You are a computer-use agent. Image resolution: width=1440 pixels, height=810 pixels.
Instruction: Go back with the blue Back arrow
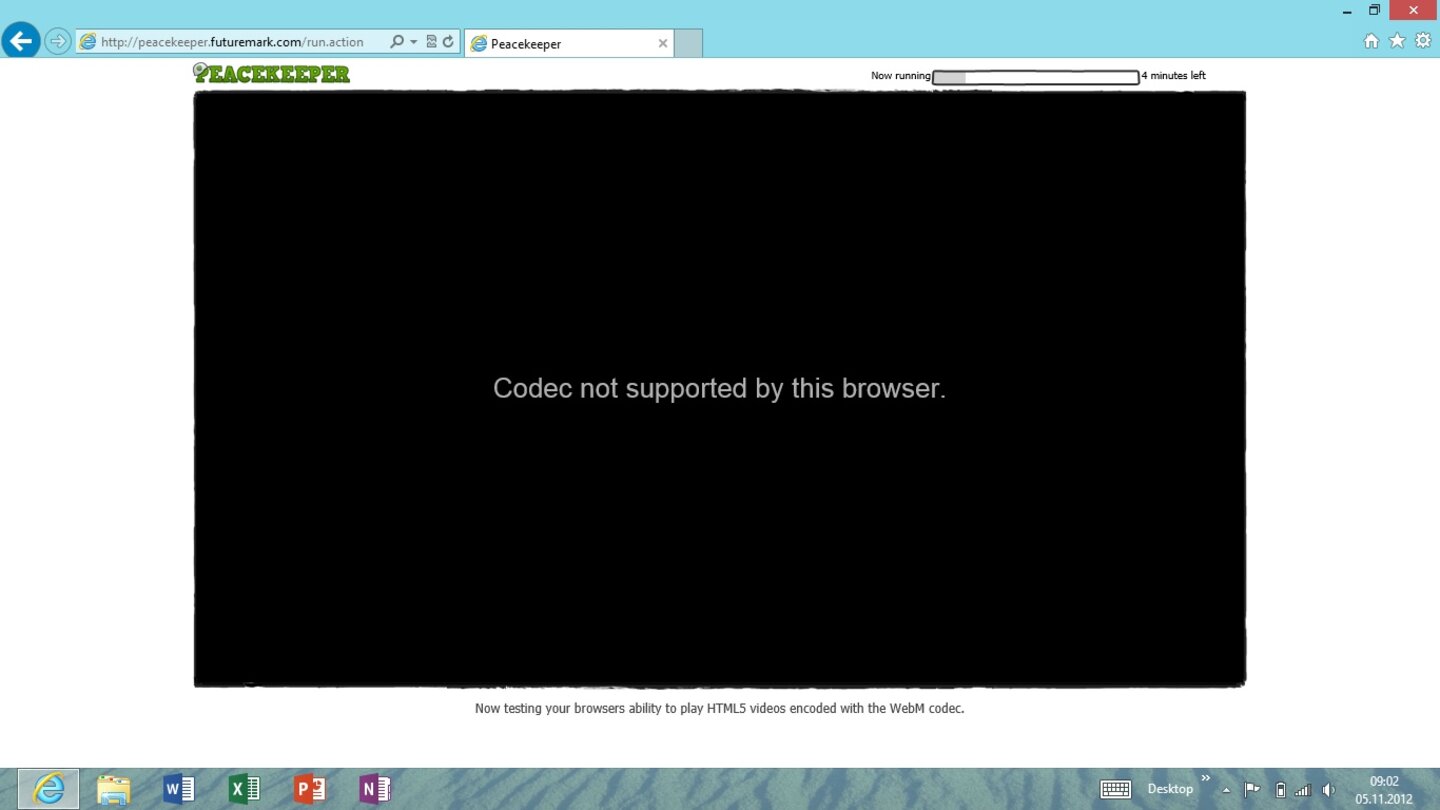20,41
